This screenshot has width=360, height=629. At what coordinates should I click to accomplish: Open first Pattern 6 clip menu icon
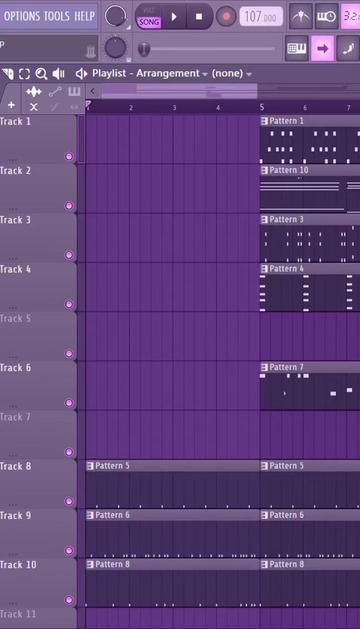[x=90, y=515]
